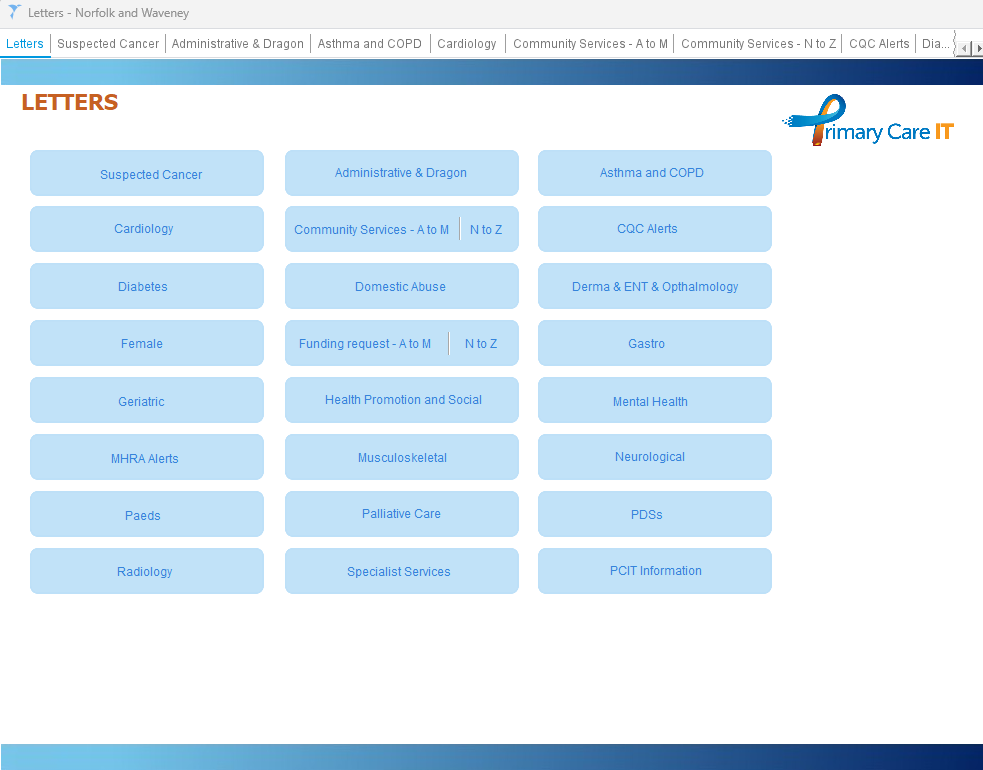Screen dimensions: 983x770
Task: Open the Cardiology letters button
Action: (146, 229)
